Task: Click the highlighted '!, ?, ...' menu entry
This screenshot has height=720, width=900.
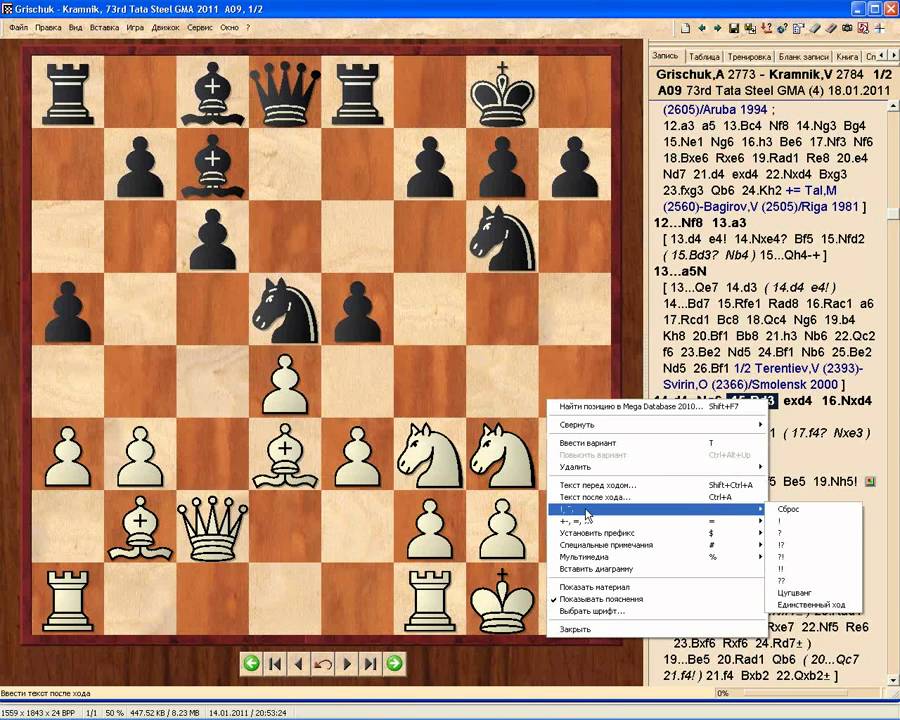Action: click(x=657, y=509)
